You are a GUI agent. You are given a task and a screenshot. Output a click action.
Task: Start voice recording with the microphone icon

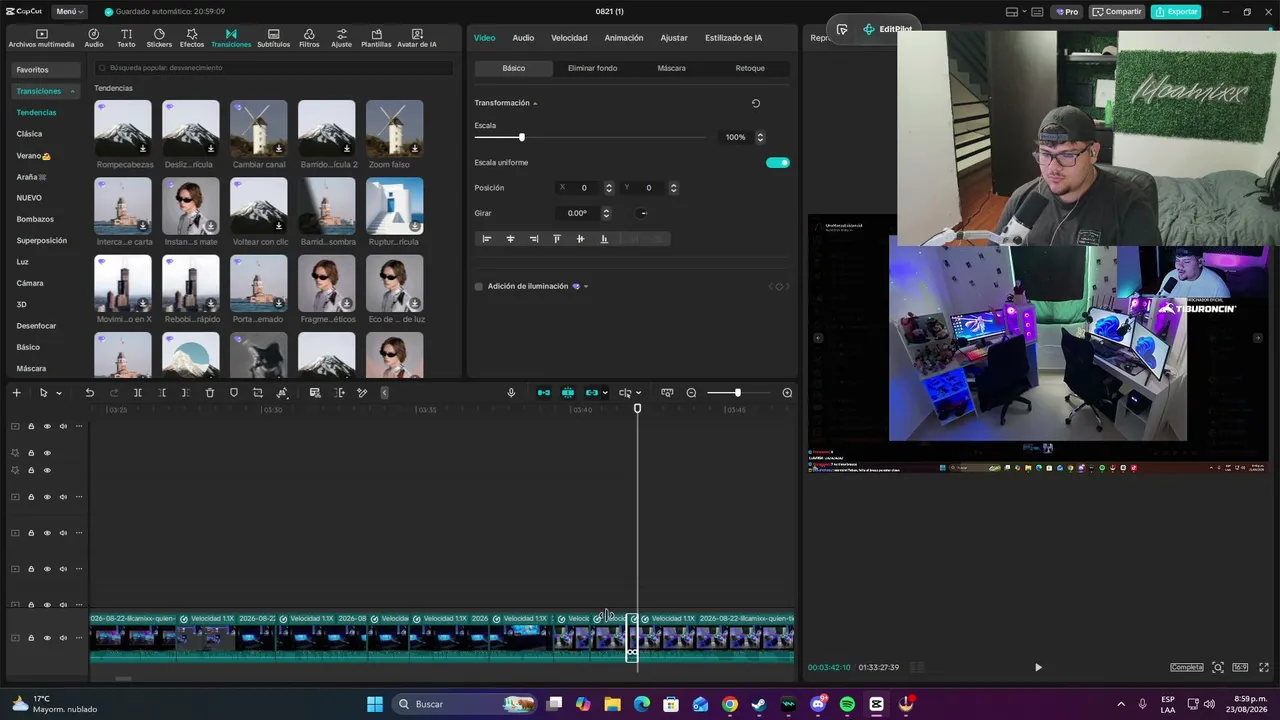pyautogui.click(x=511, y=393)
